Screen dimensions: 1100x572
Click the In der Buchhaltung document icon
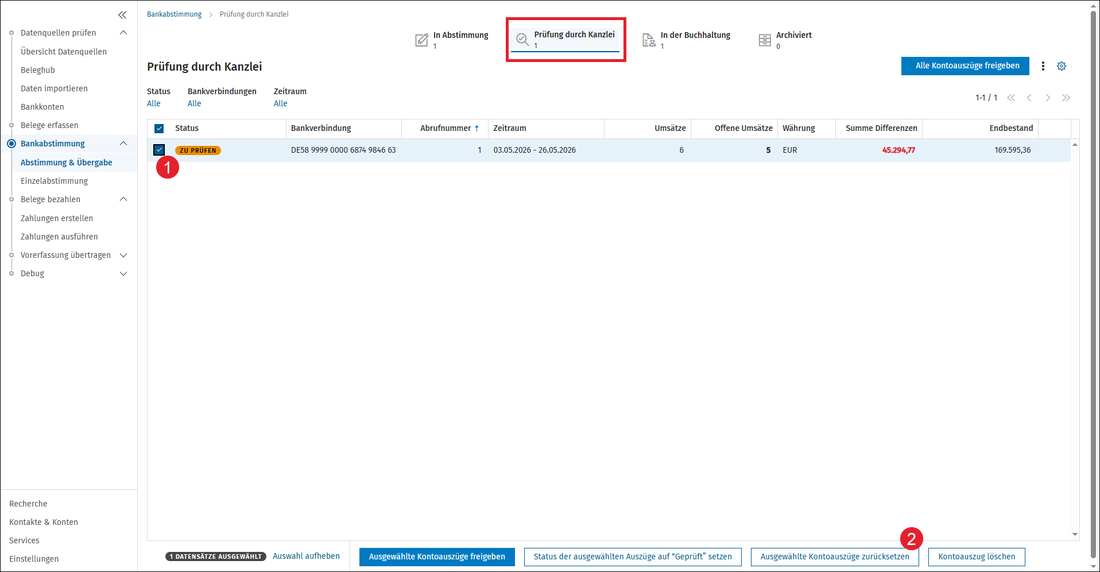coord(649,40)
